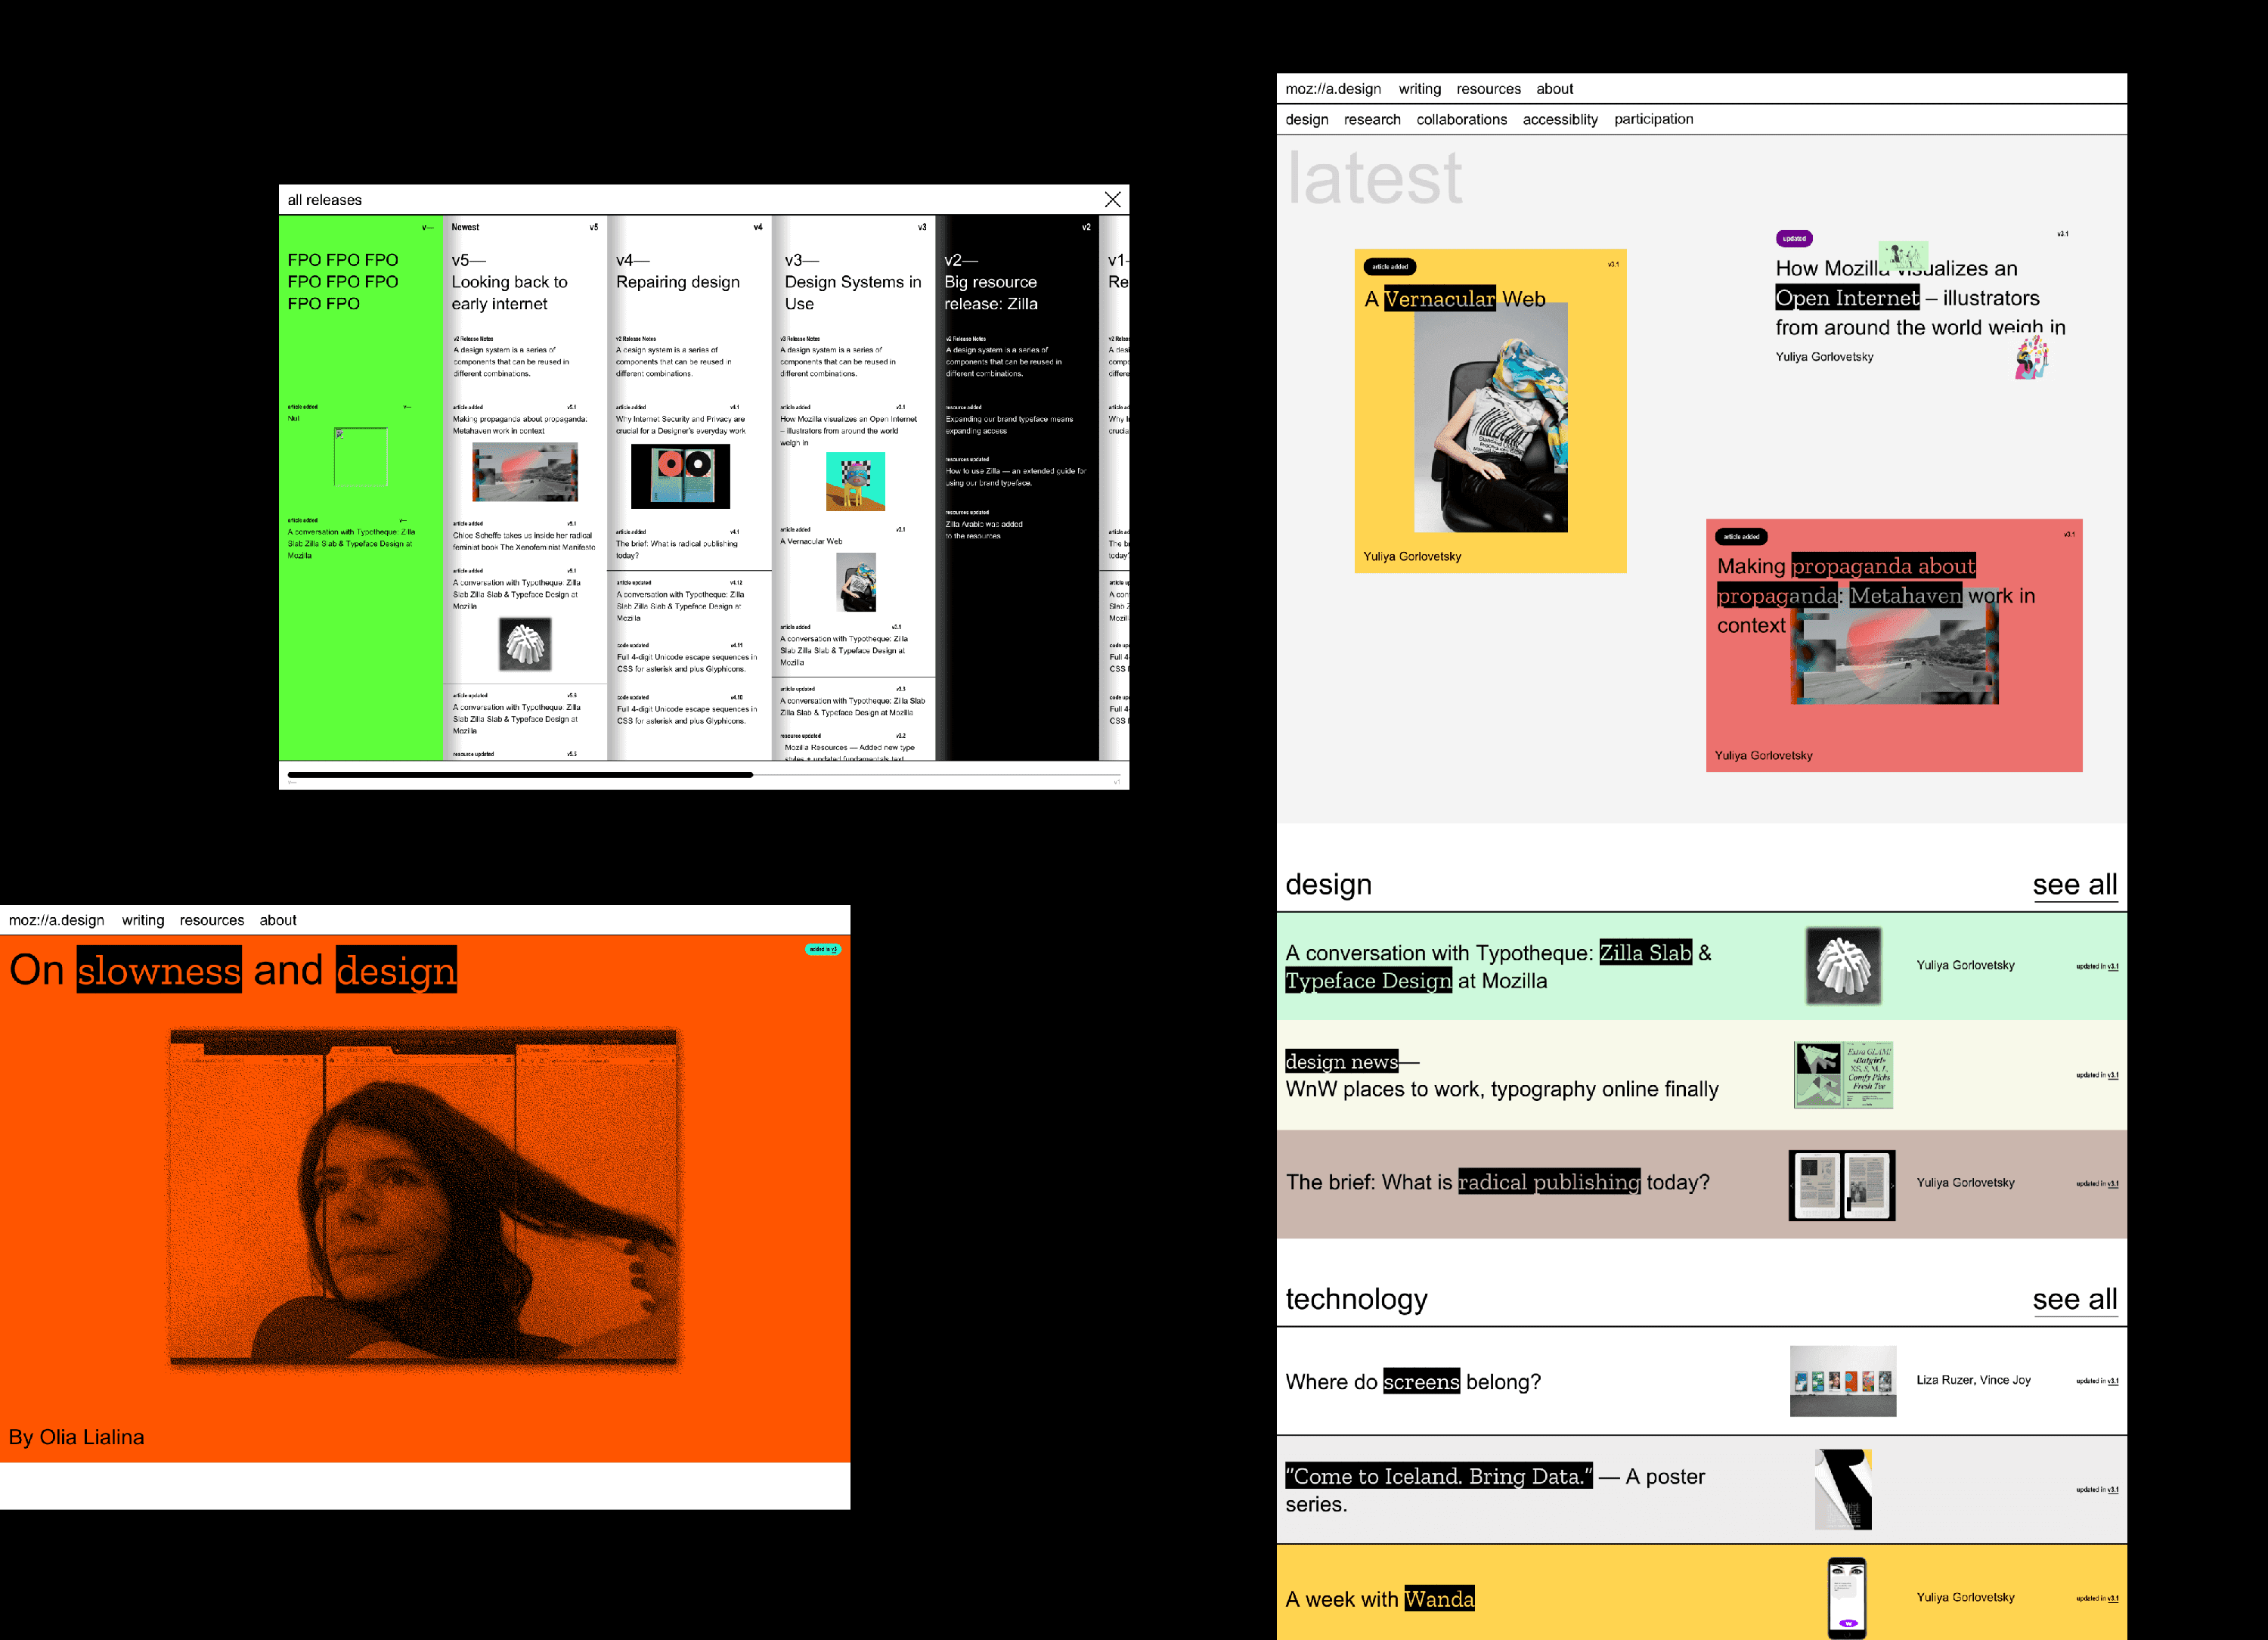Open resources menu in the latest page window

tap(1488, 89)
